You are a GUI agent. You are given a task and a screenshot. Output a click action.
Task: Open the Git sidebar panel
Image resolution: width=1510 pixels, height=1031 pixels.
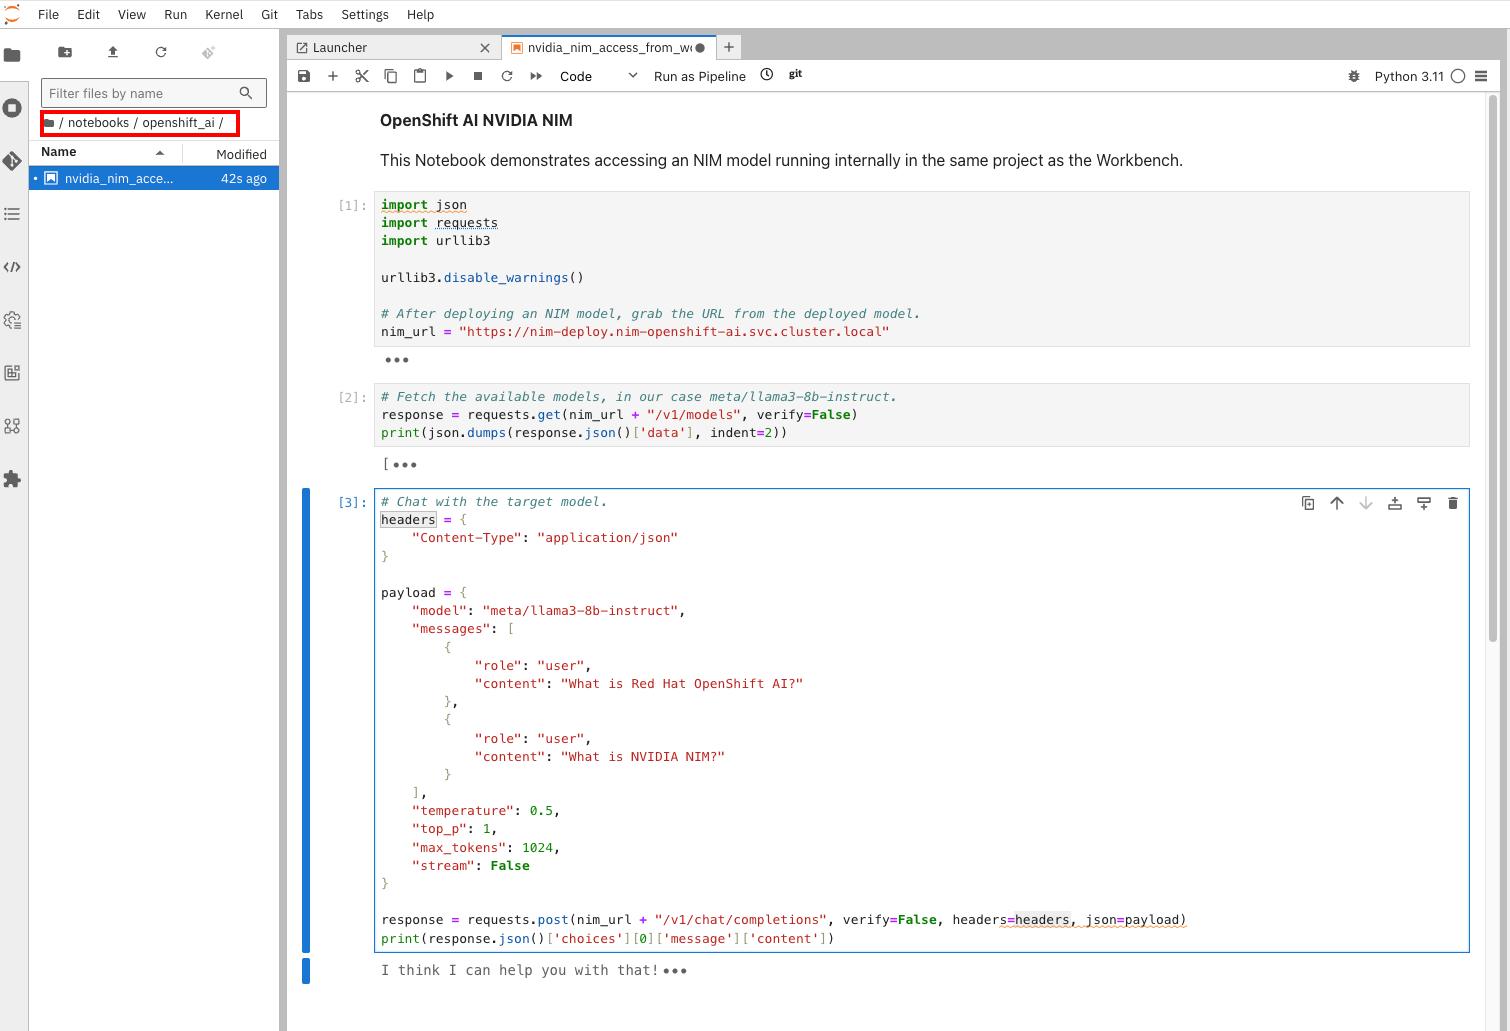(12, 161)
